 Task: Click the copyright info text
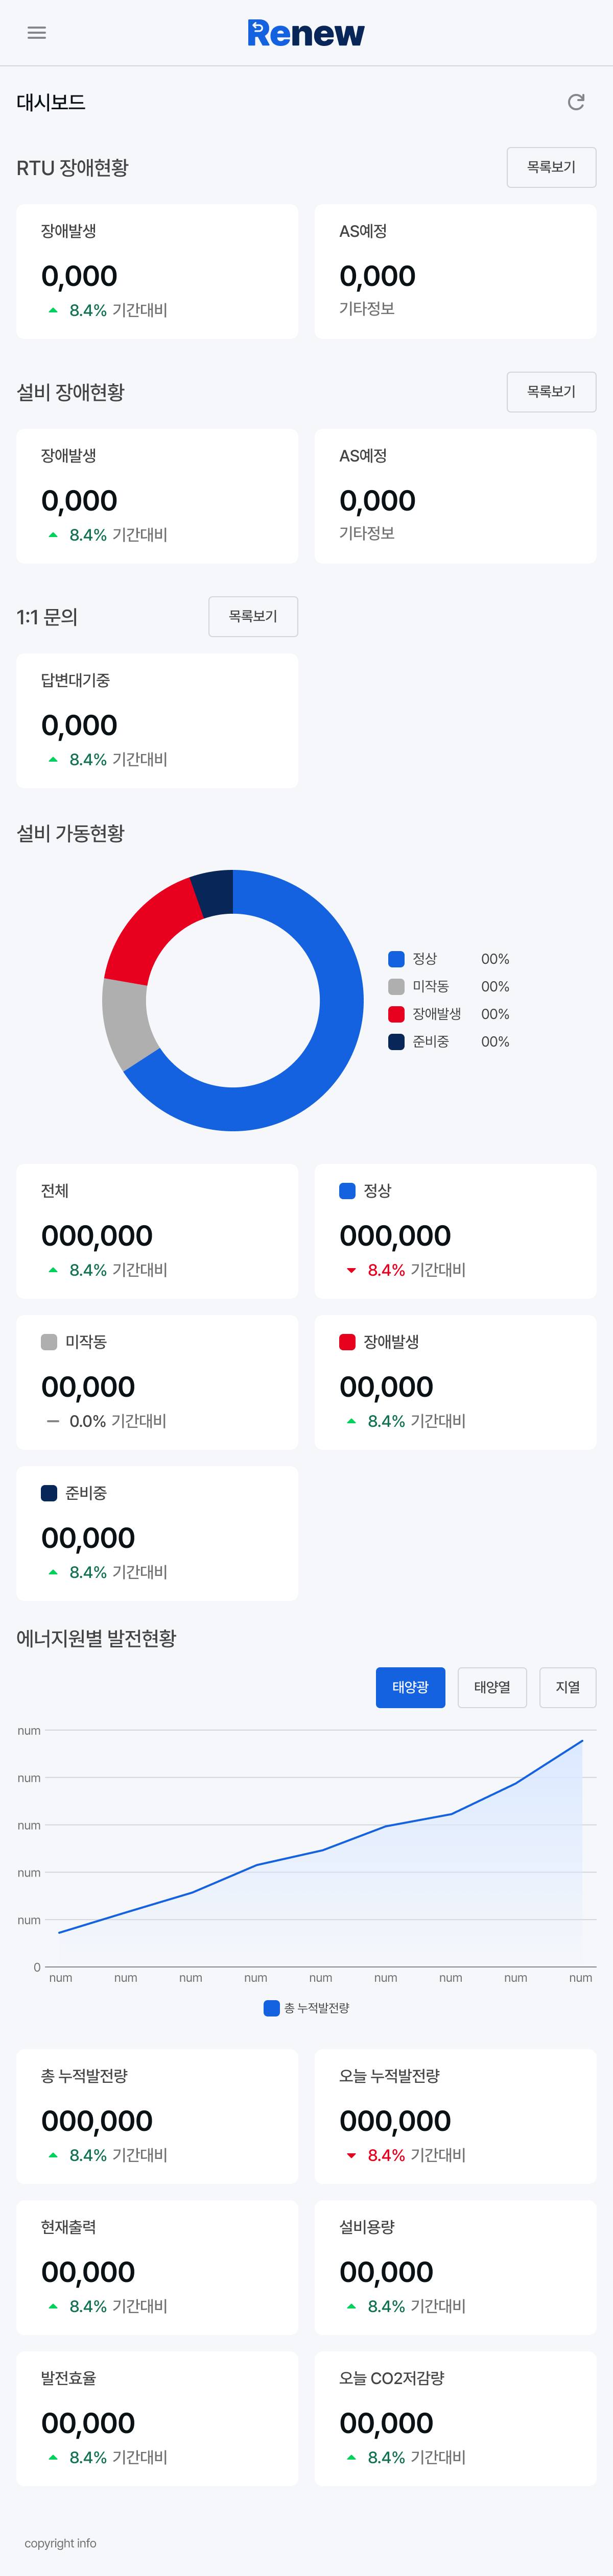[x=61, y=2543]
